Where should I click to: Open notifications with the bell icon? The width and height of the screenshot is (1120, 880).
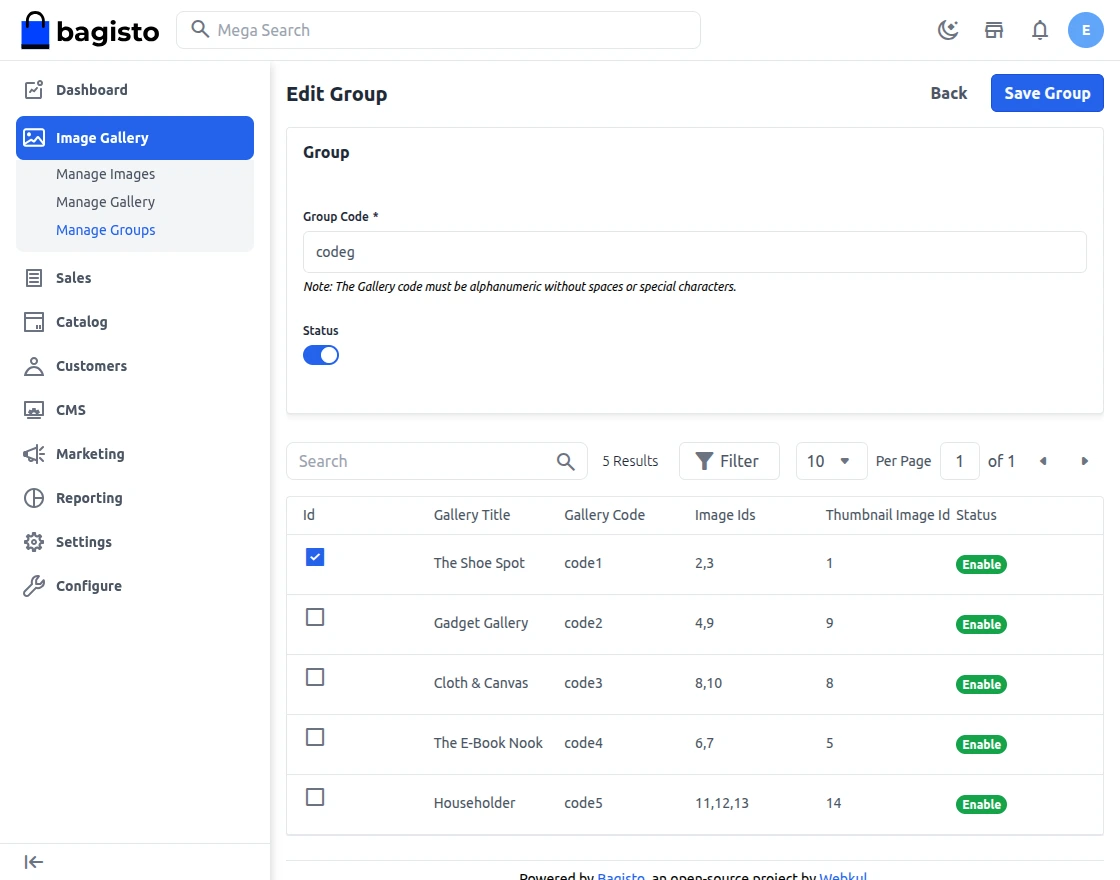click(x=1040, y=29)
